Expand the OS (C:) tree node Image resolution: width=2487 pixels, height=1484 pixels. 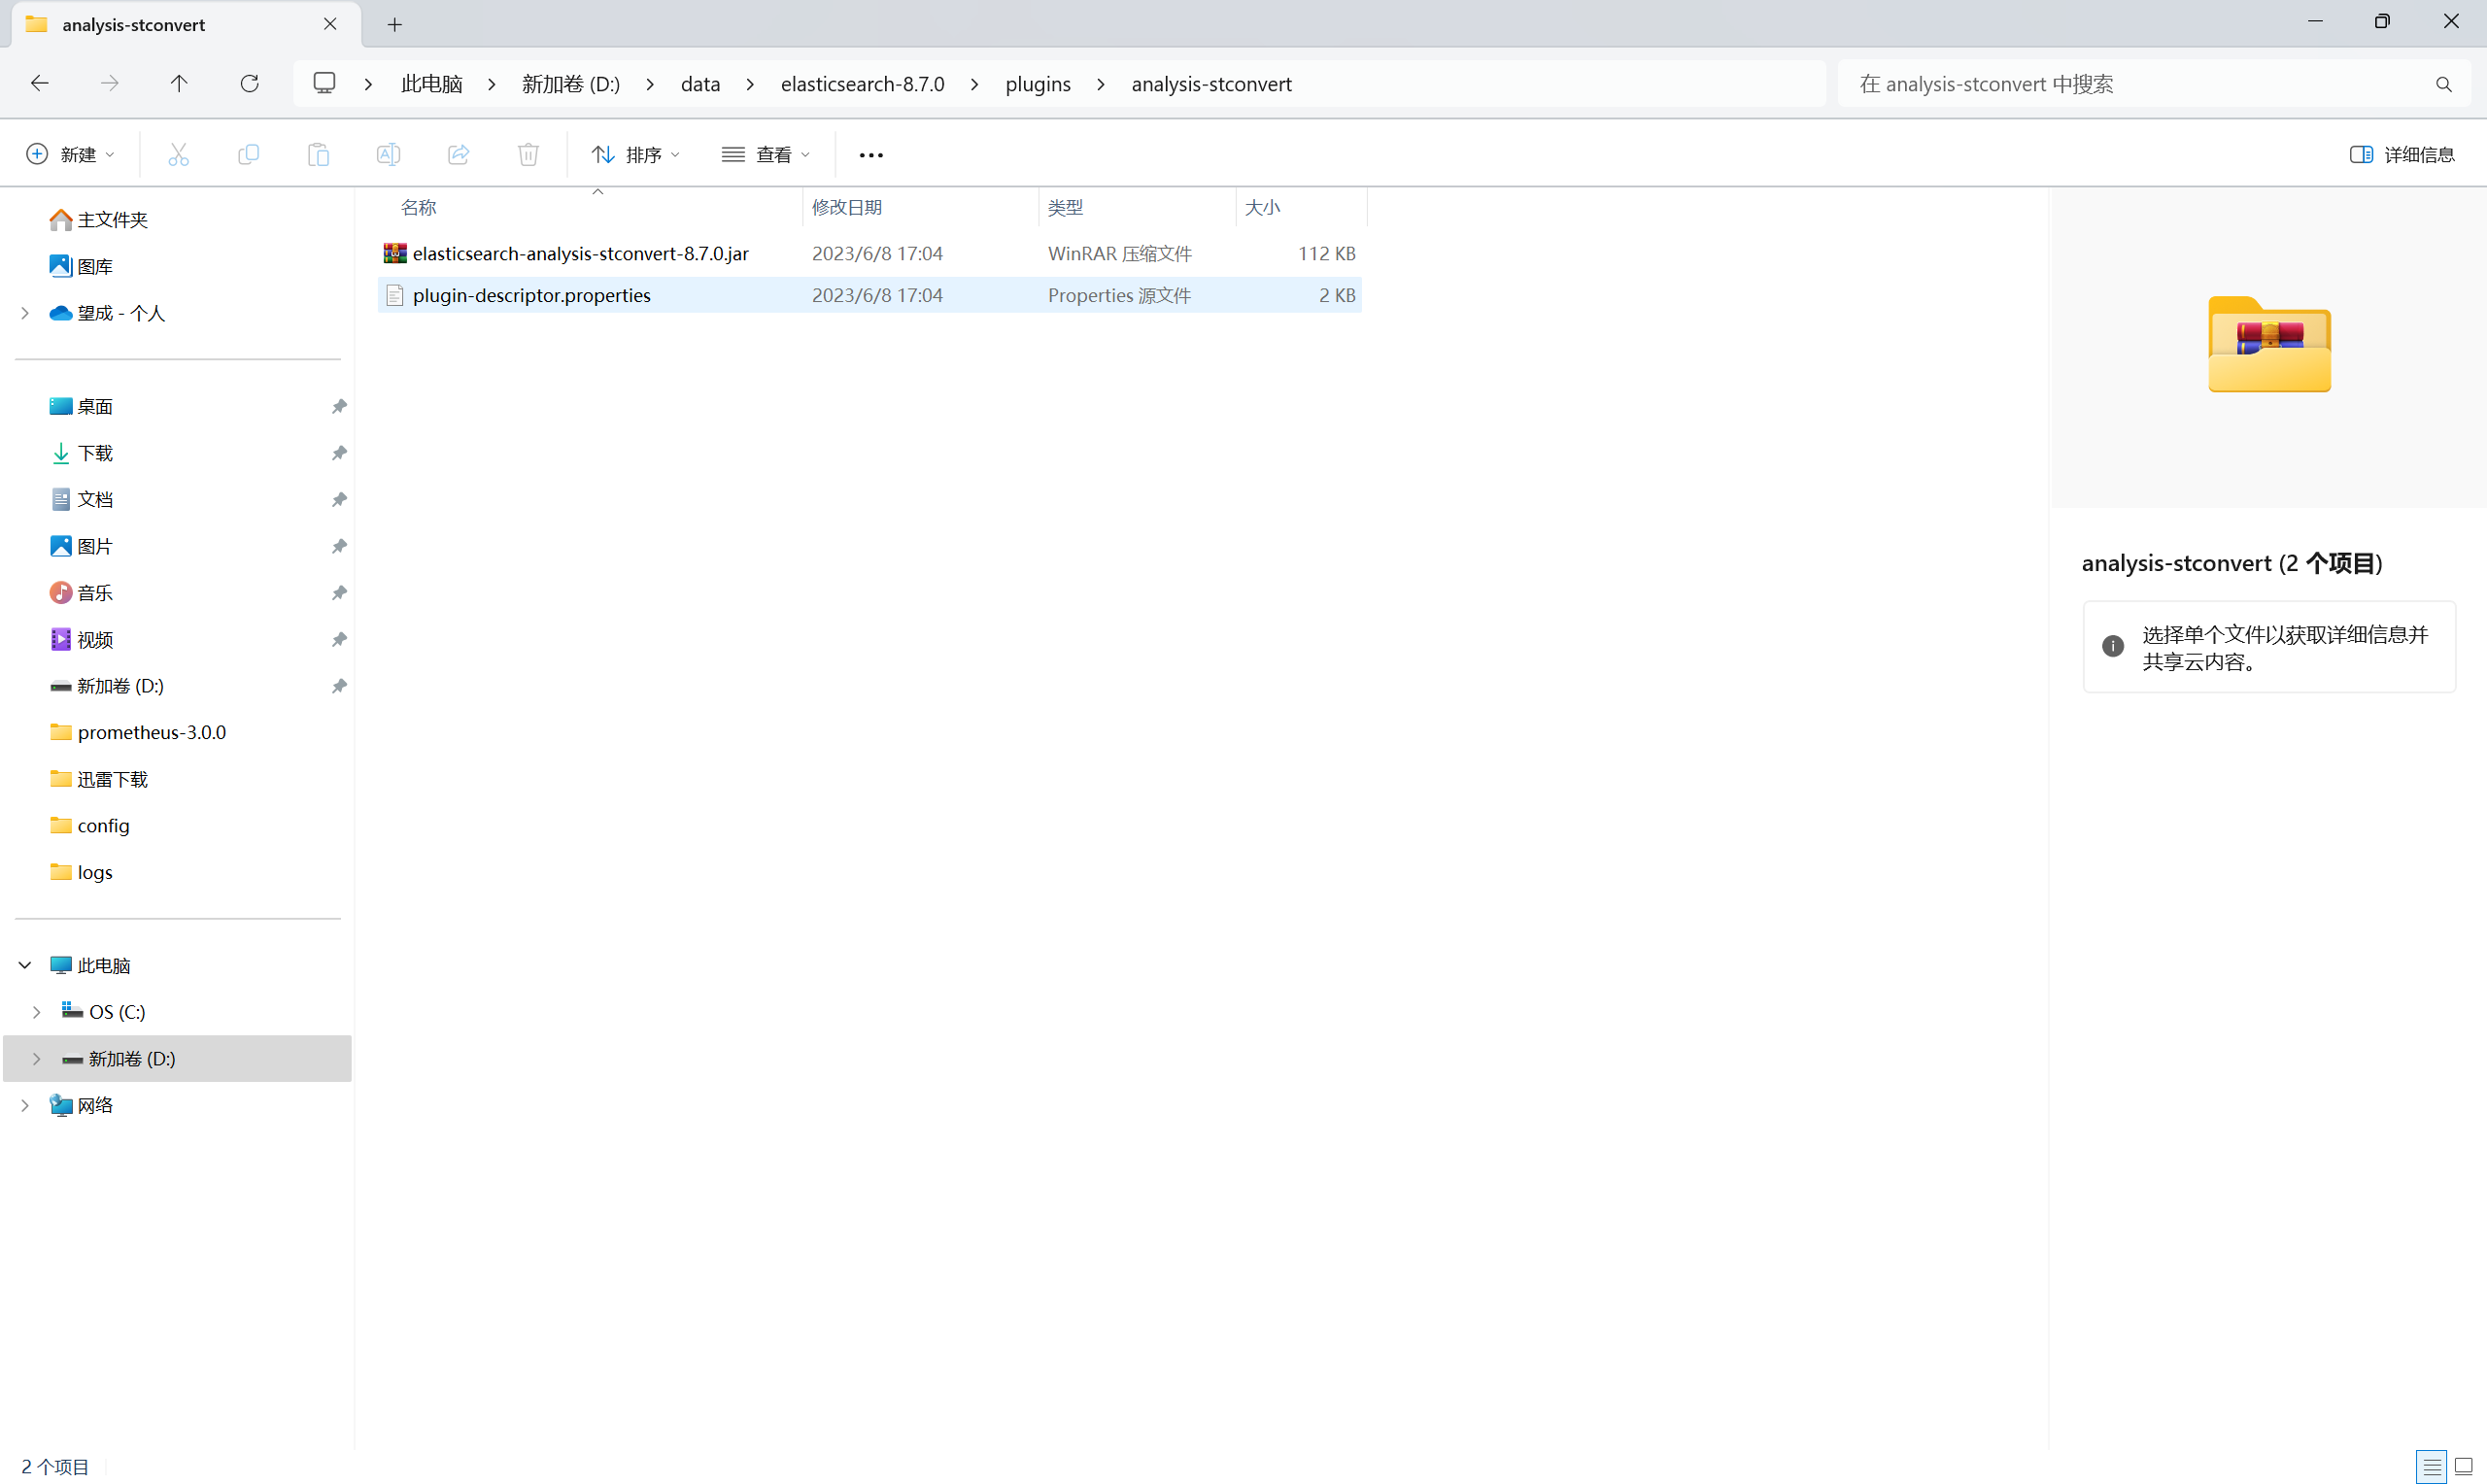[x=37, y=1012]
